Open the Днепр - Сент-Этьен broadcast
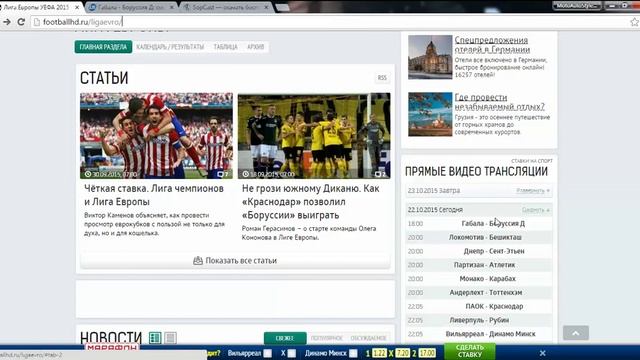This screenshot has height=360, width=640. coord(479,251)
